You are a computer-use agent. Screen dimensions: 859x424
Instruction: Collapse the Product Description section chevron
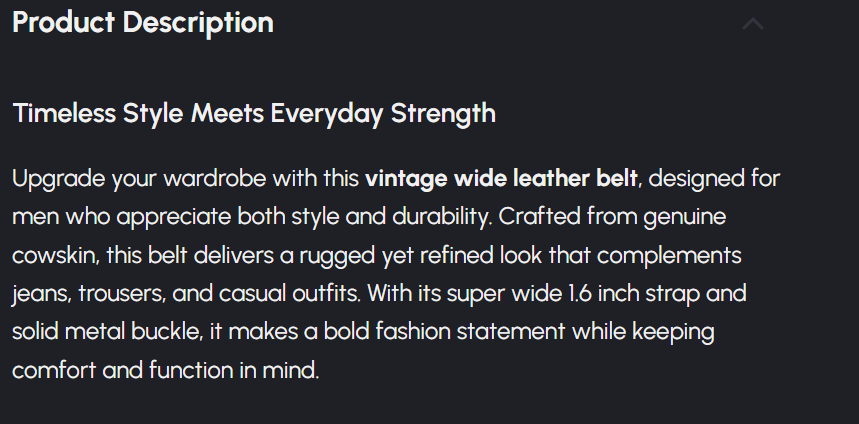[753, 24]
